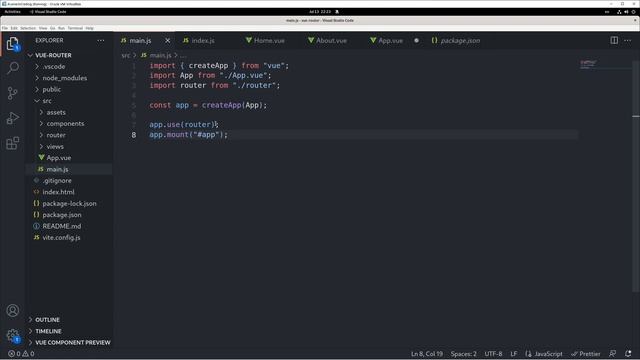Open App.vue in the file tree
This screenshot has height=360, width=640.
click(x=58, y=158)
